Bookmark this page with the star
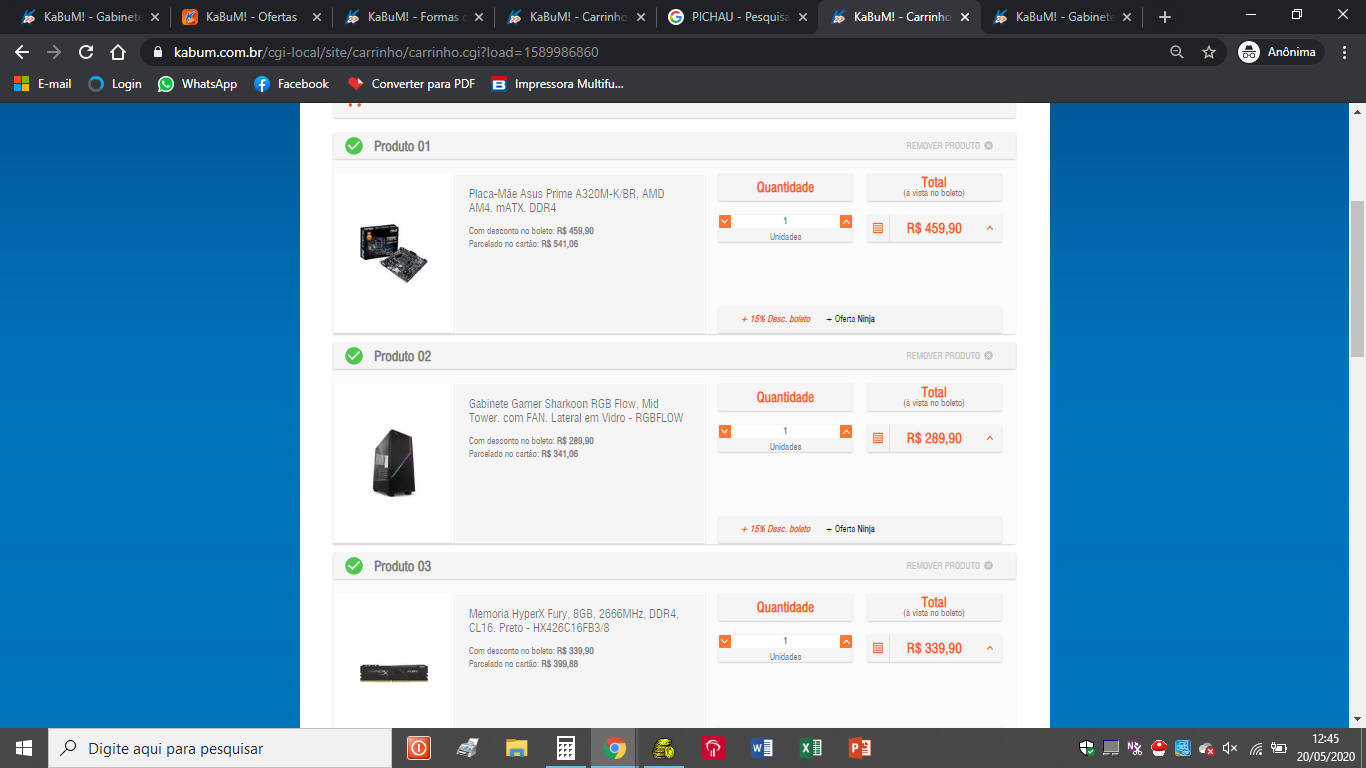1366x768 pixels. [1209, 52]
